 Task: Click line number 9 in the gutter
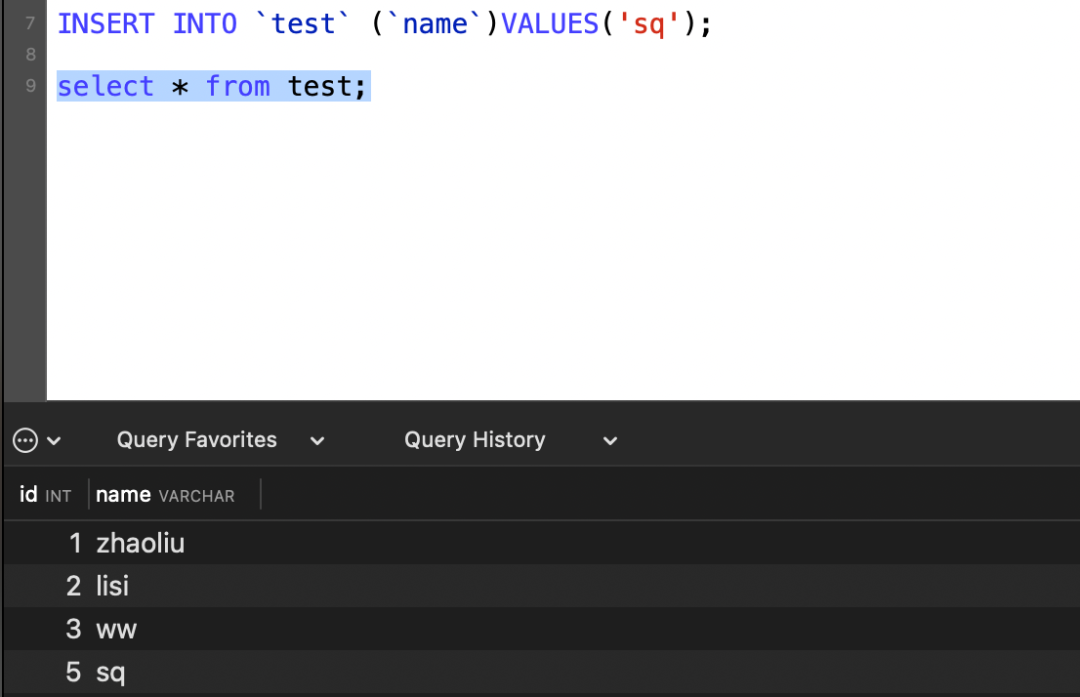(x=30, y=86)
